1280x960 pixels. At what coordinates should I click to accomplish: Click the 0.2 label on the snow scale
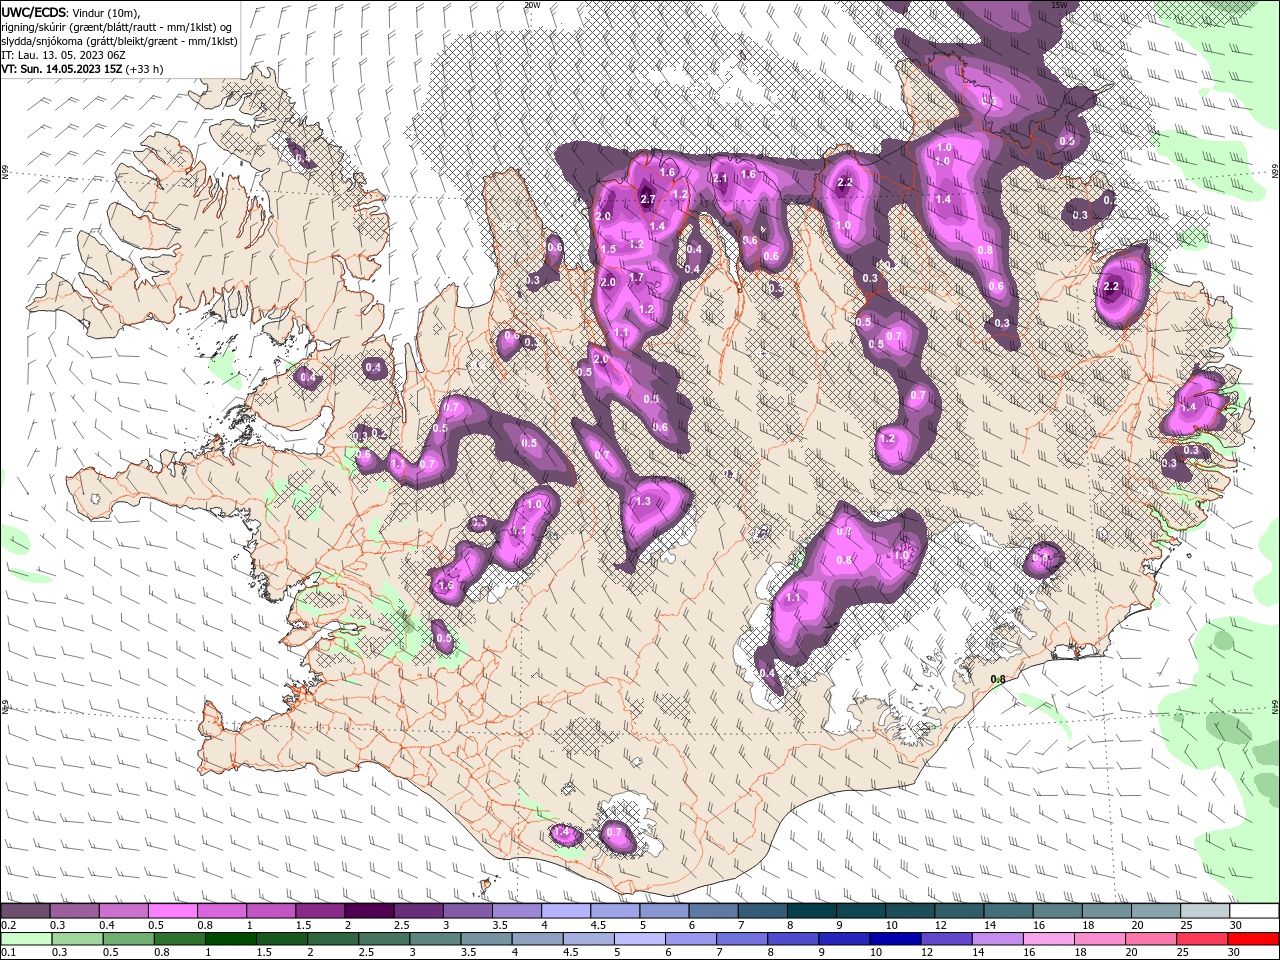tap(8, 925)
